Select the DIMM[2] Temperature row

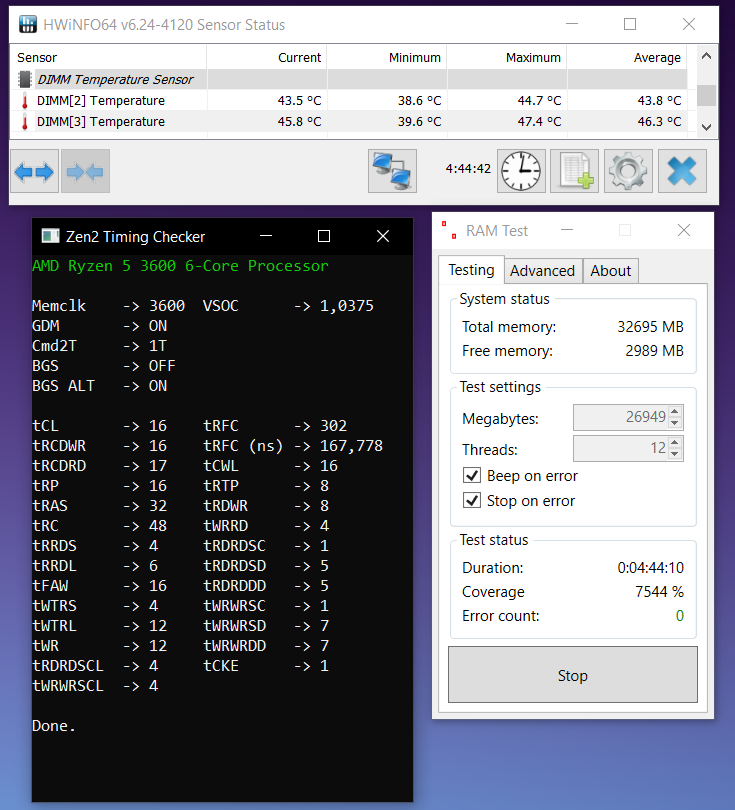tap(349, 101)
